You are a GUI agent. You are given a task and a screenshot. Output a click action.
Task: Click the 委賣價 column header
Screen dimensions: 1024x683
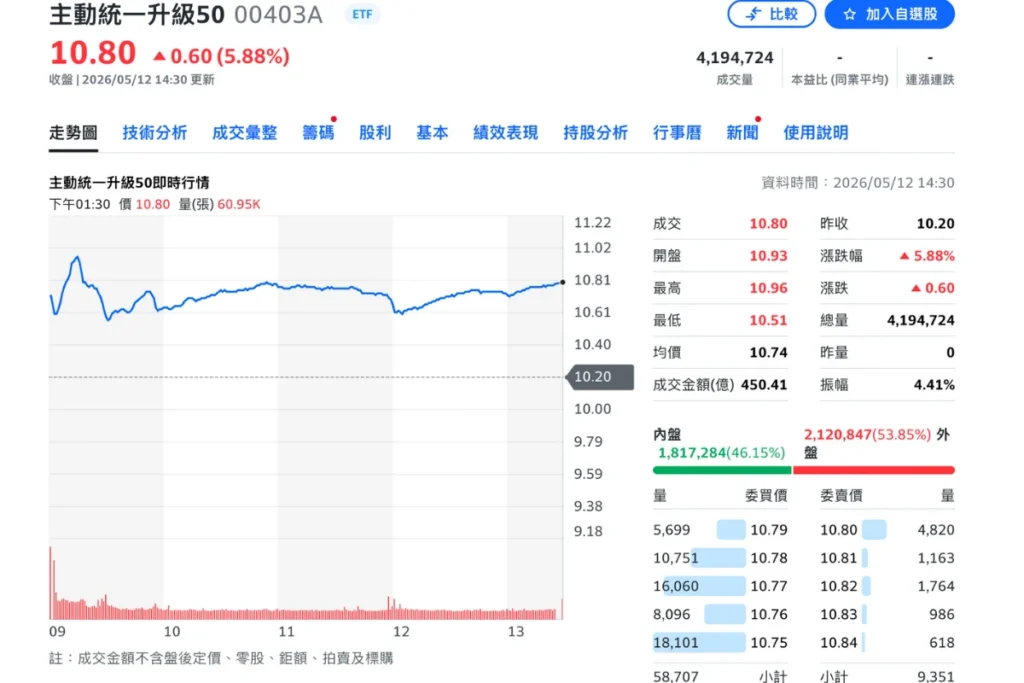click(841, 496)
